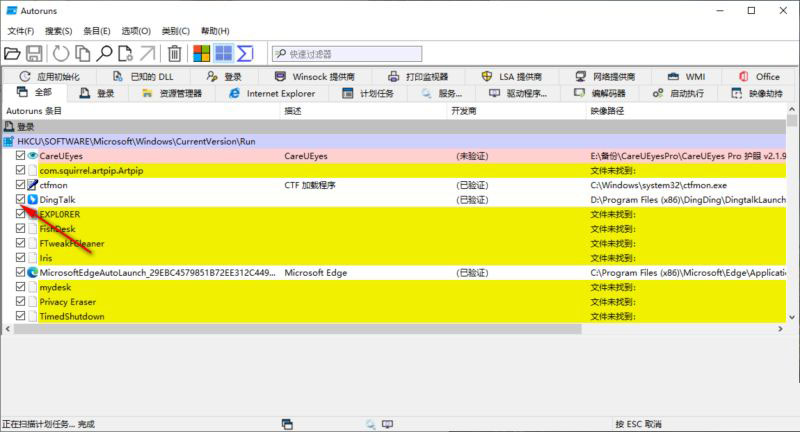Open the 选项(O) menu

coord(136,31)
